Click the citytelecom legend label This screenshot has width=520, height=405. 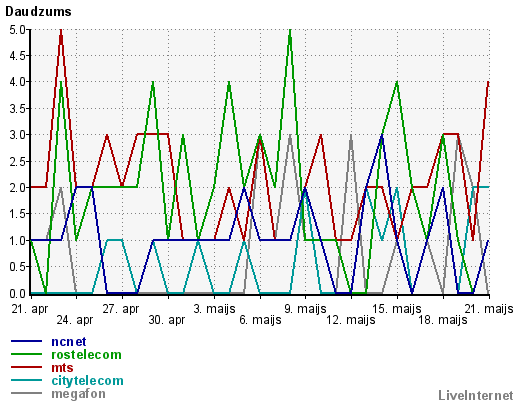87,381
